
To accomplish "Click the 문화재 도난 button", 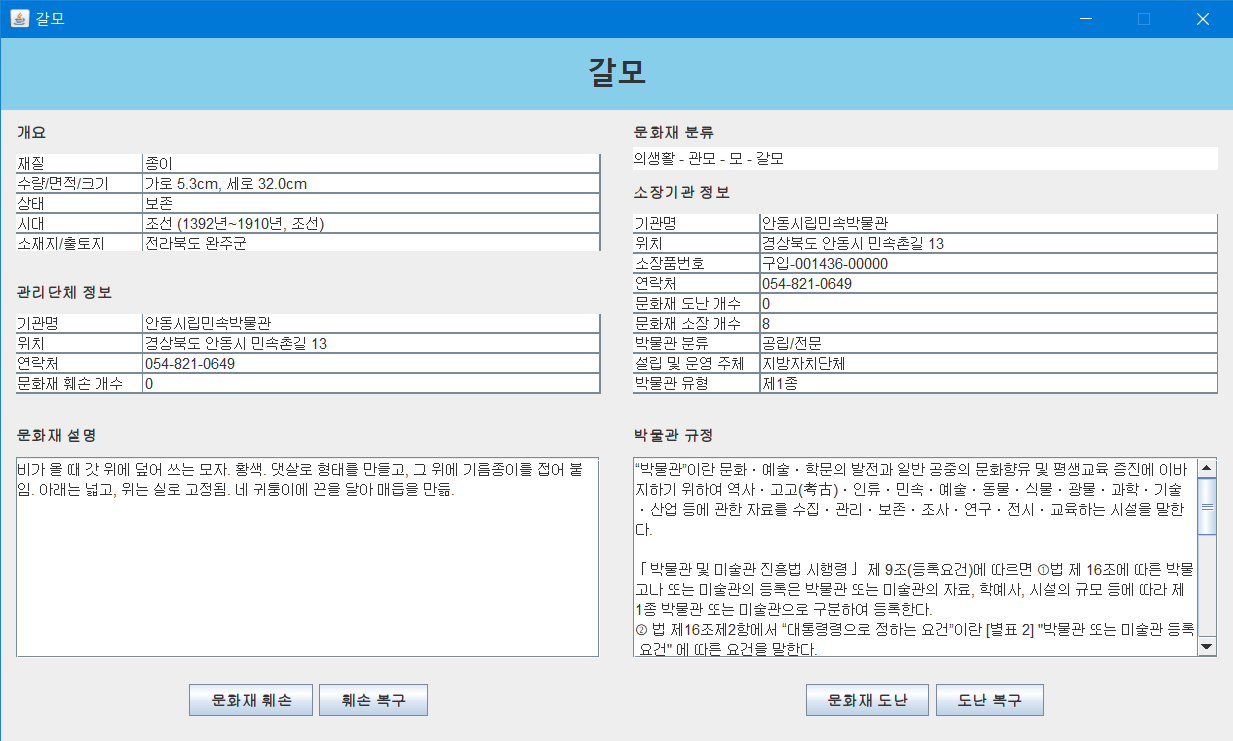I will pos(866,700).
